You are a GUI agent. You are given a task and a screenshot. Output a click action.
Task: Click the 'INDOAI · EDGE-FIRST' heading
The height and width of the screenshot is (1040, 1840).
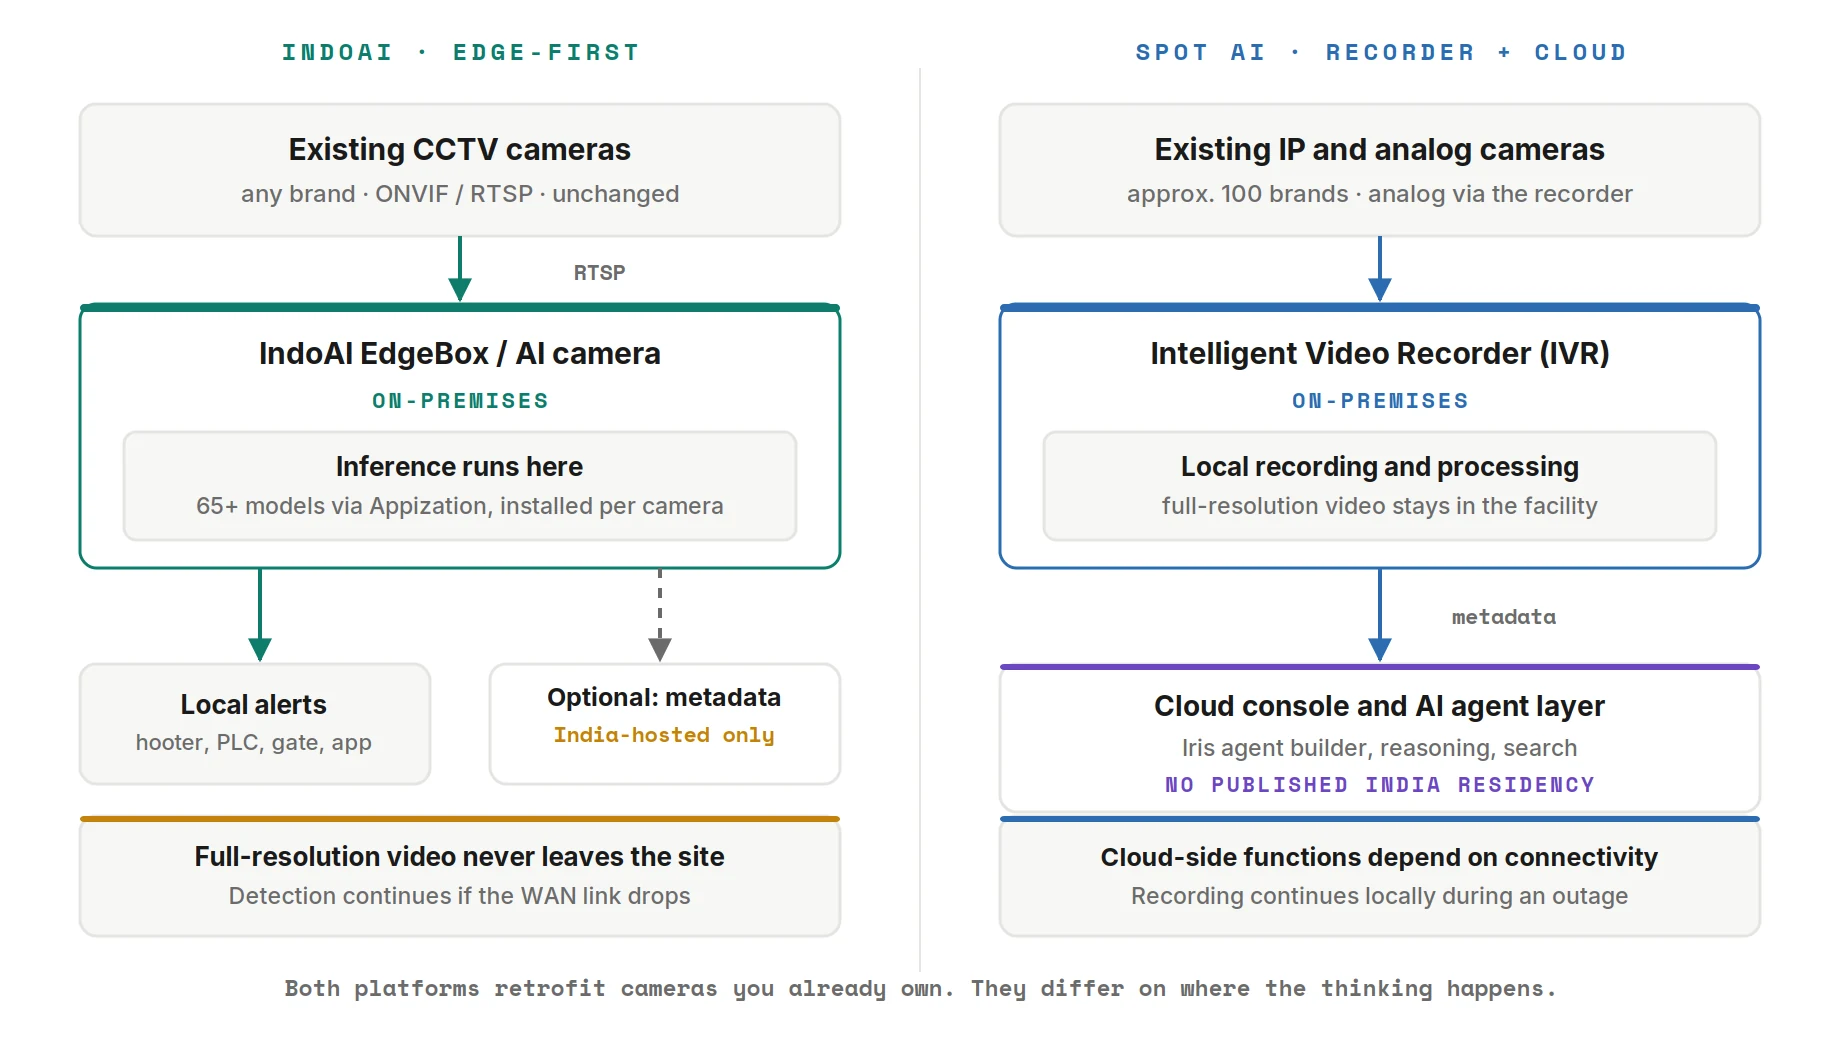[460, 52]
